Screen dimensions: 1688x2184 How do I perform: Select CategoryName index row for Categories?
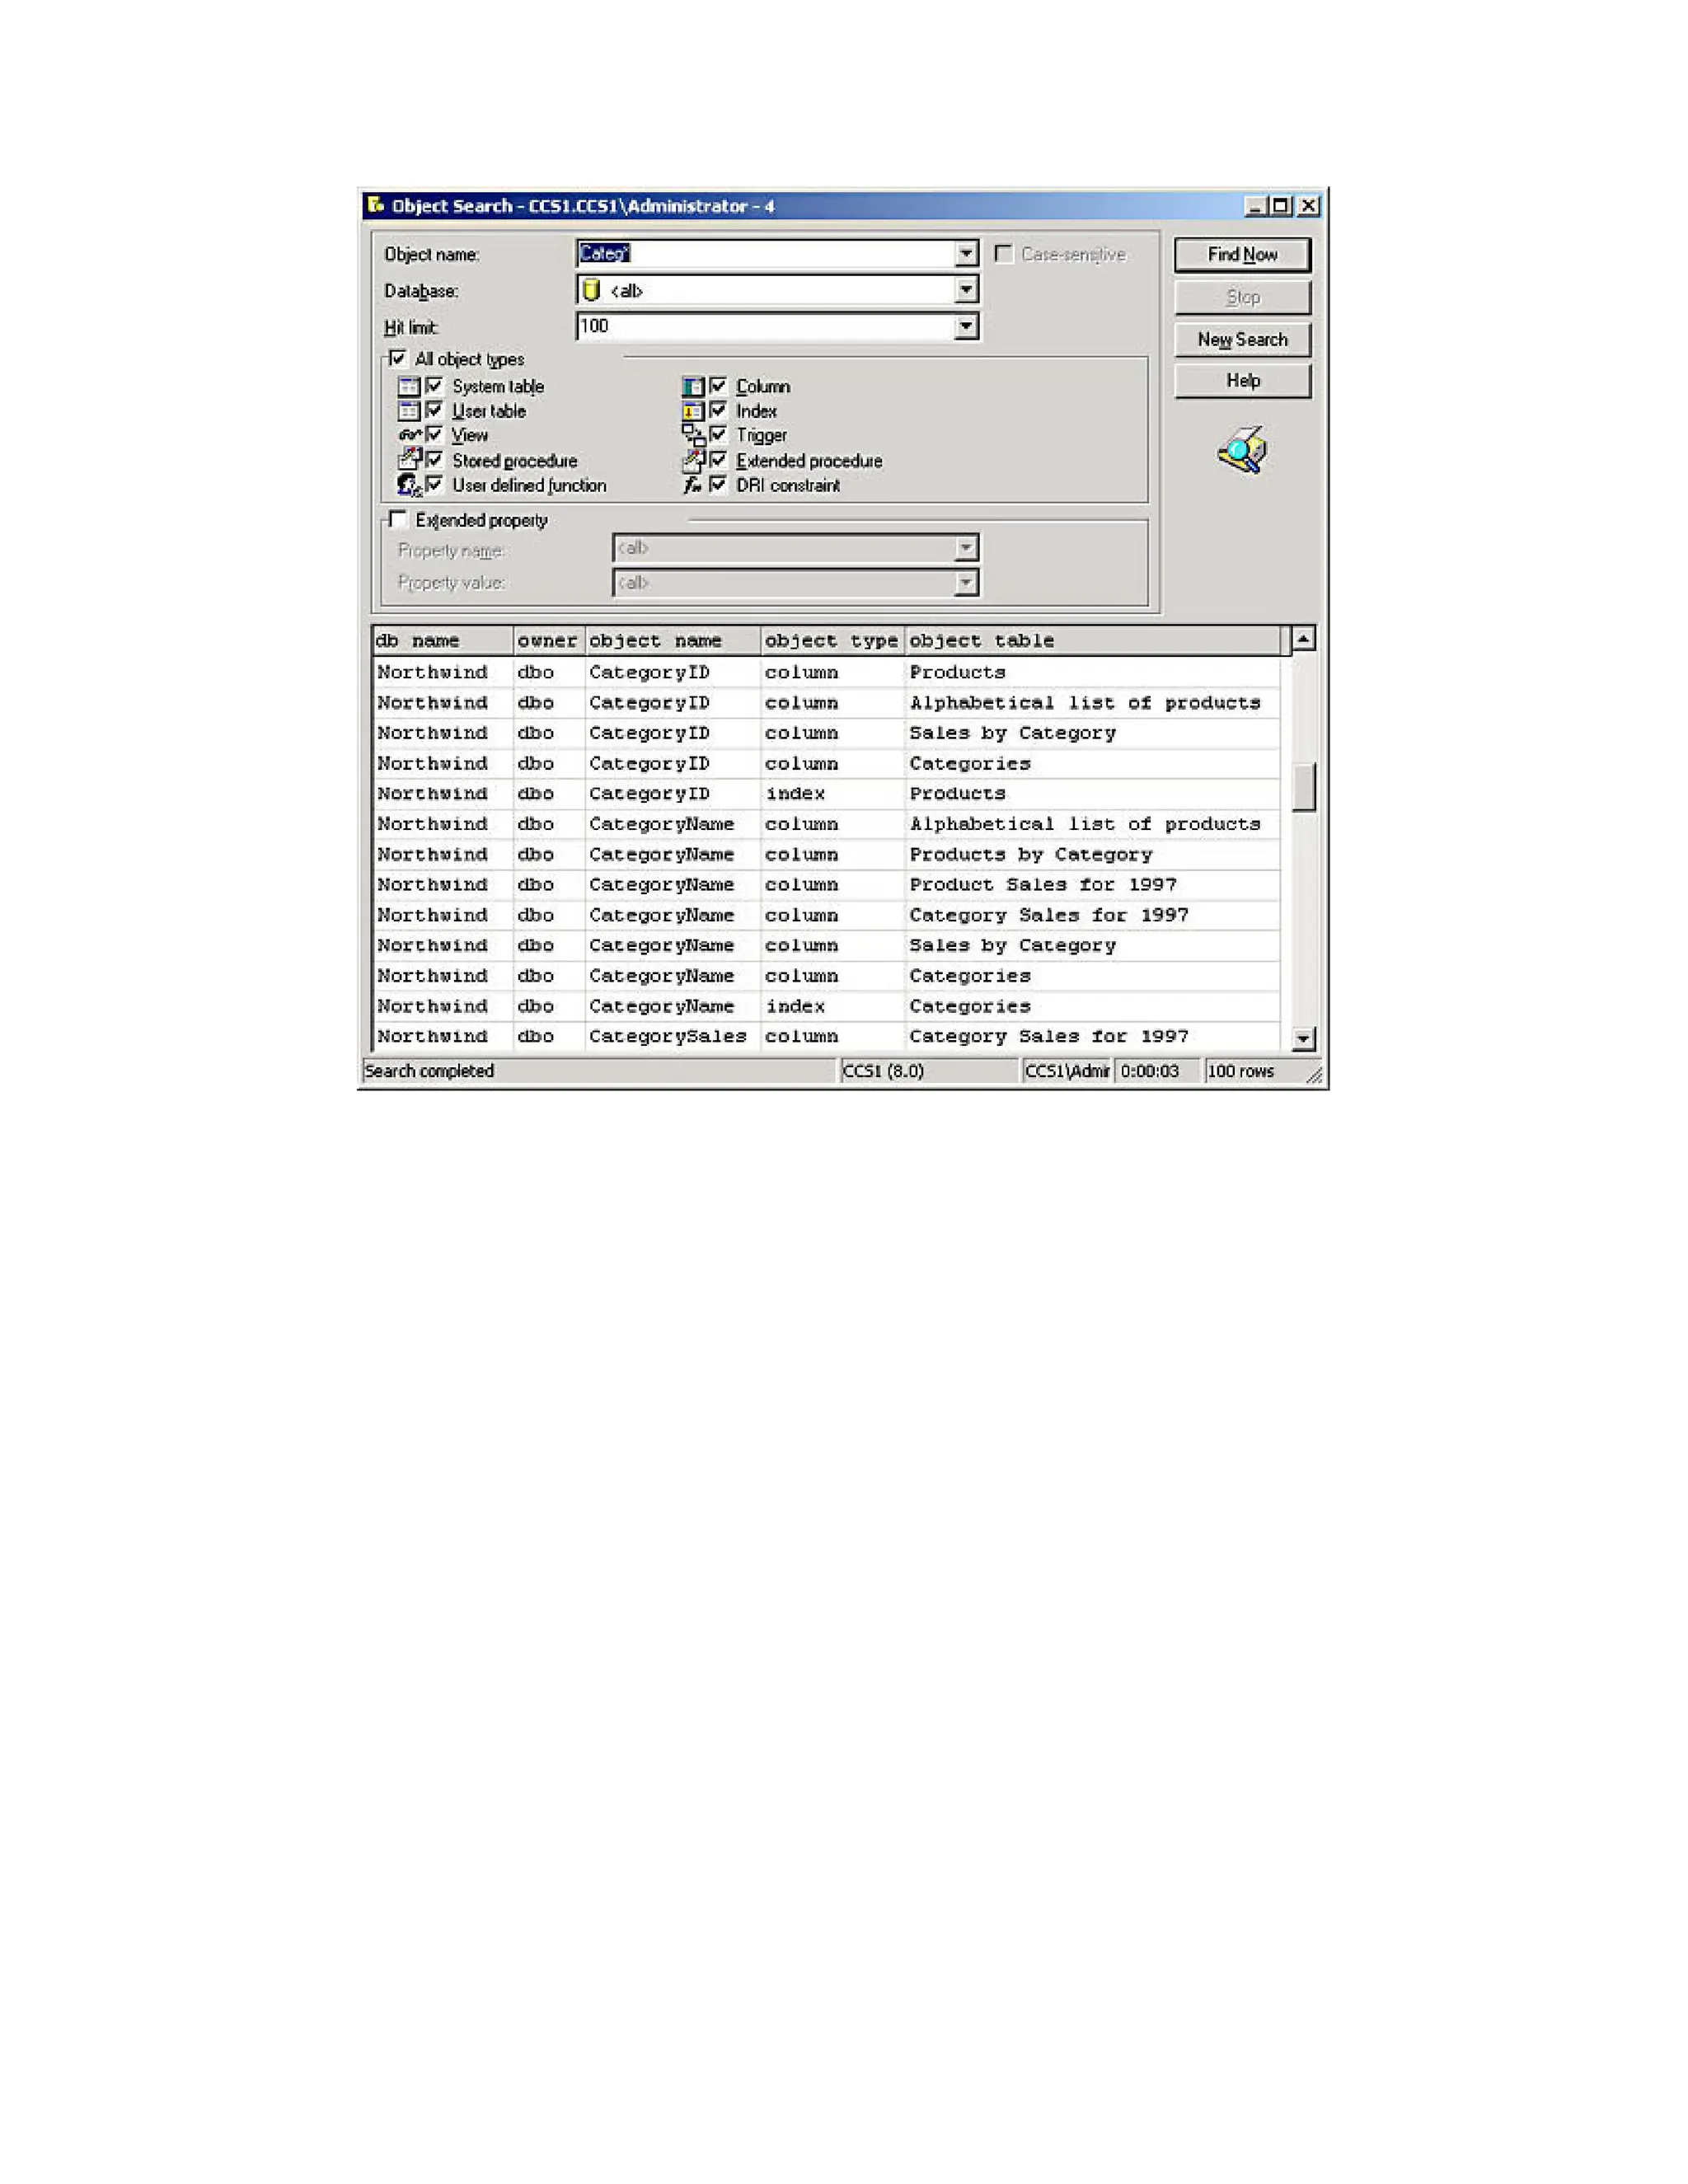[x=826, y=1006]
